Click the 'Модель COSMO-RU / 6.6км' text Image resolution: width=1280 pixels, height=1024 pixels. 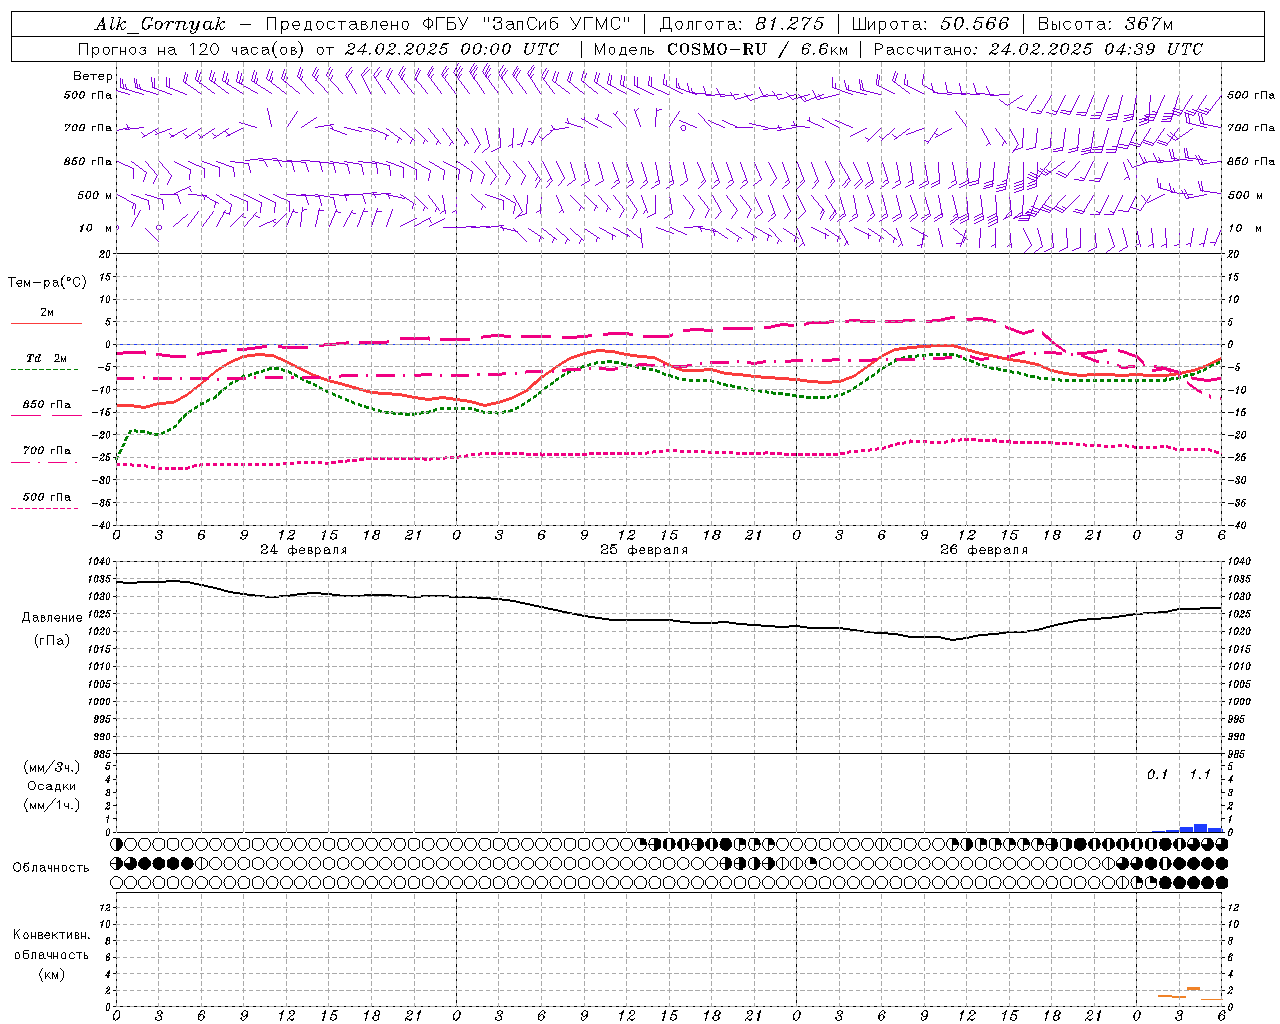tap(721, 49)
